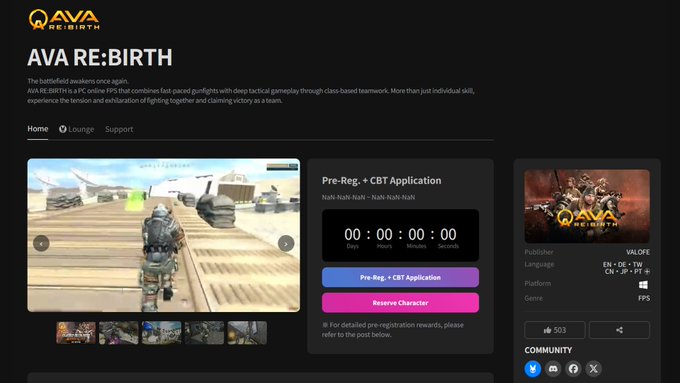680x383 pixels.
Task: Open the Facebook community link
Action: [573, 369]
